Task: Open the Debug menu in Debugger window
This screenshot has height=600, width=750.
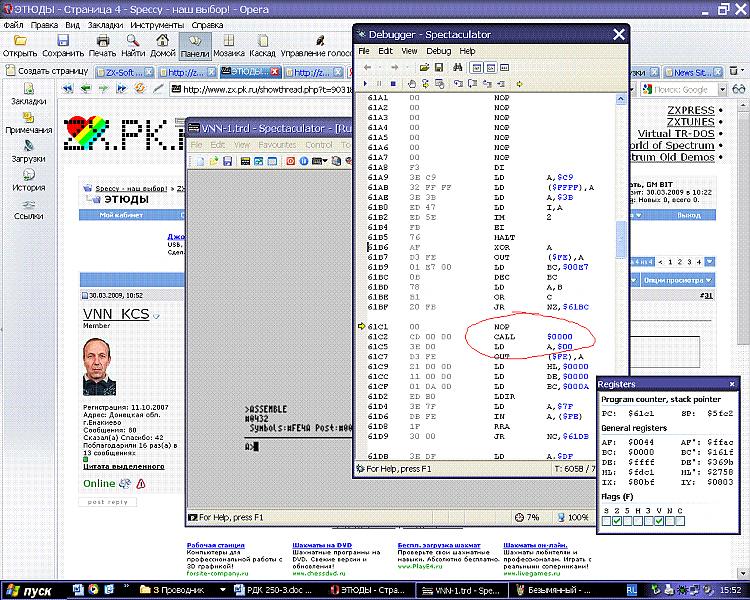Action: tap(438, 51)
